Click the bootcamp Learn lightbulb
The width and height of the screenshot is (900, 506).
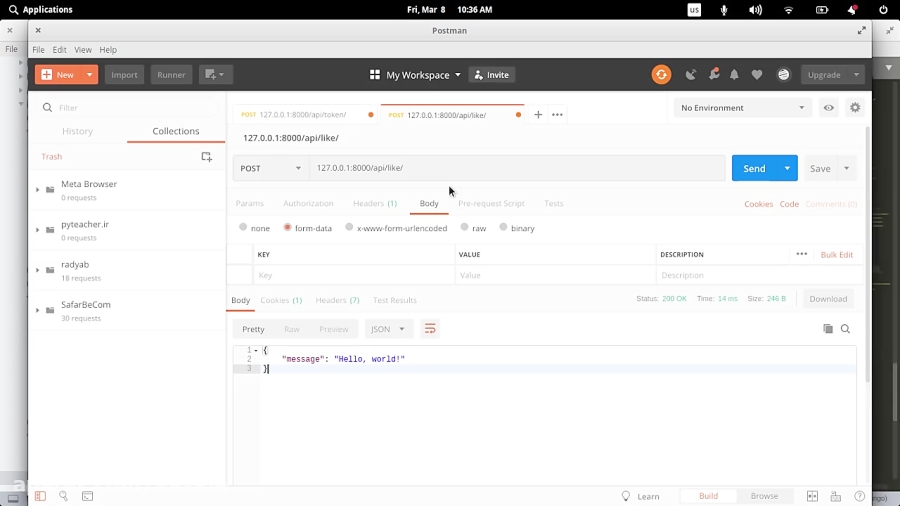626,496
